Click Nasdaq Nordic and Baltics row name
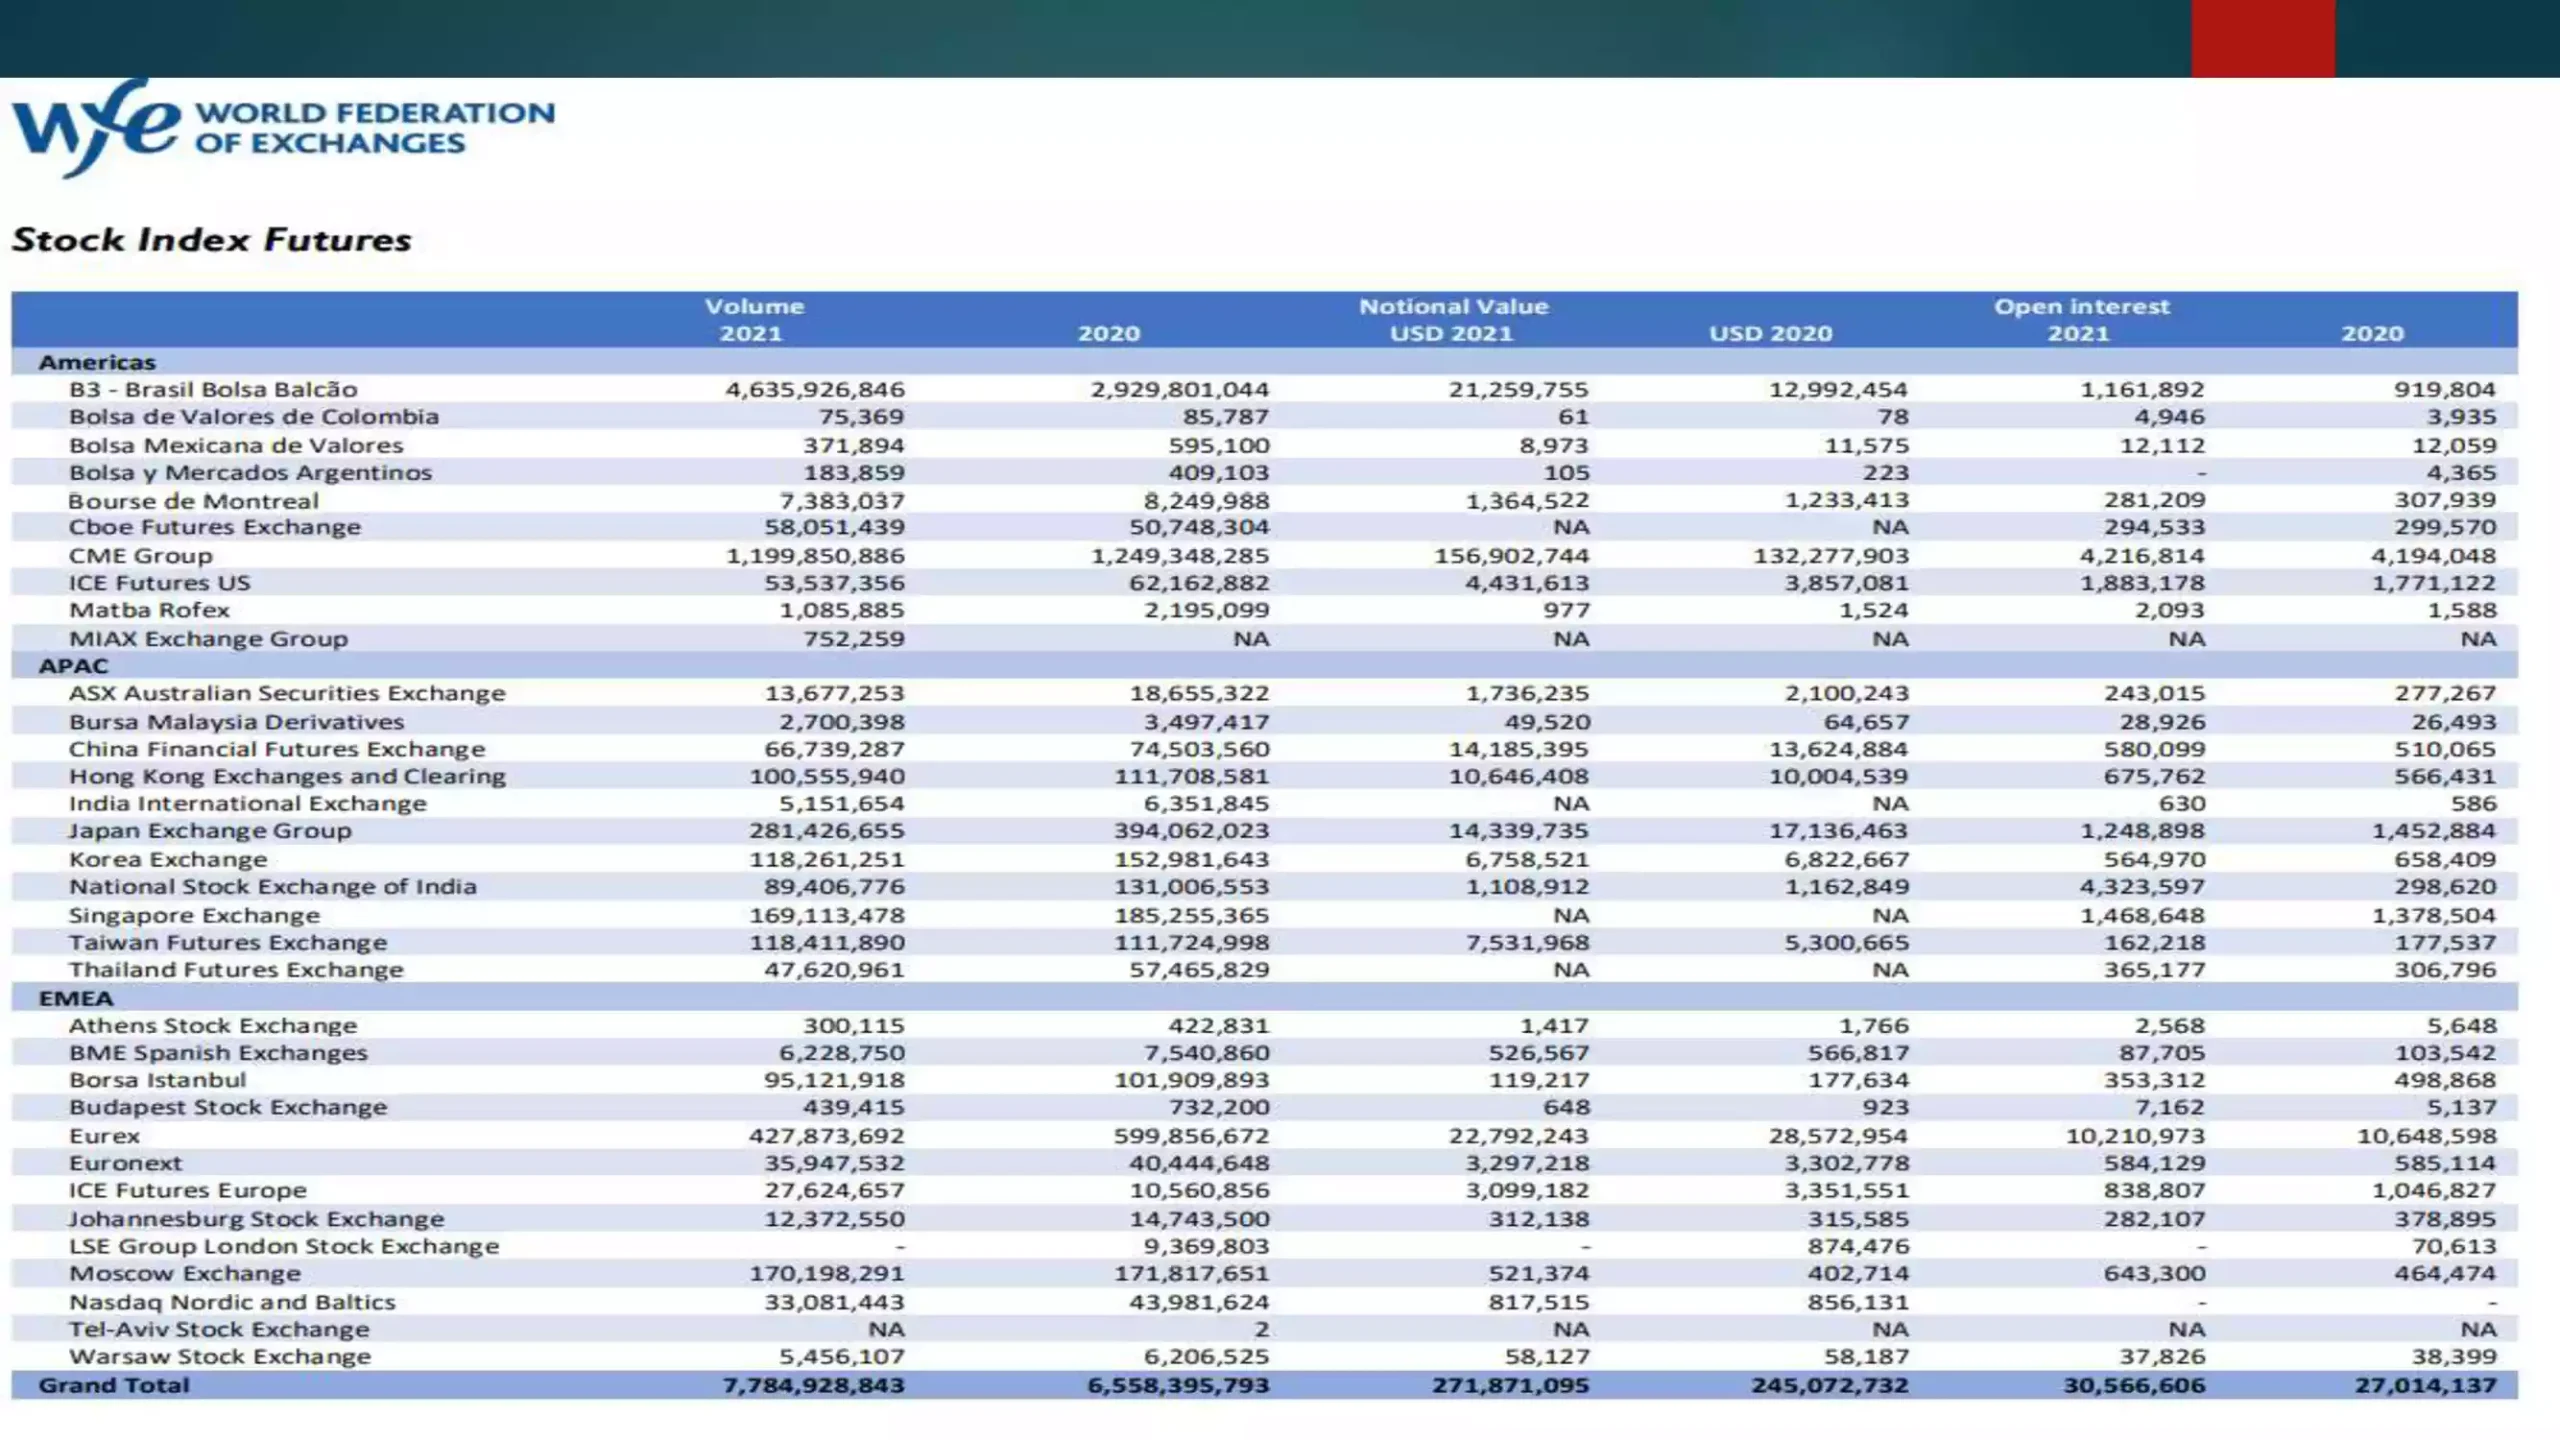Image resolution: width=2560 pixels, height=1440 pixels. [x=232, y=1302]
